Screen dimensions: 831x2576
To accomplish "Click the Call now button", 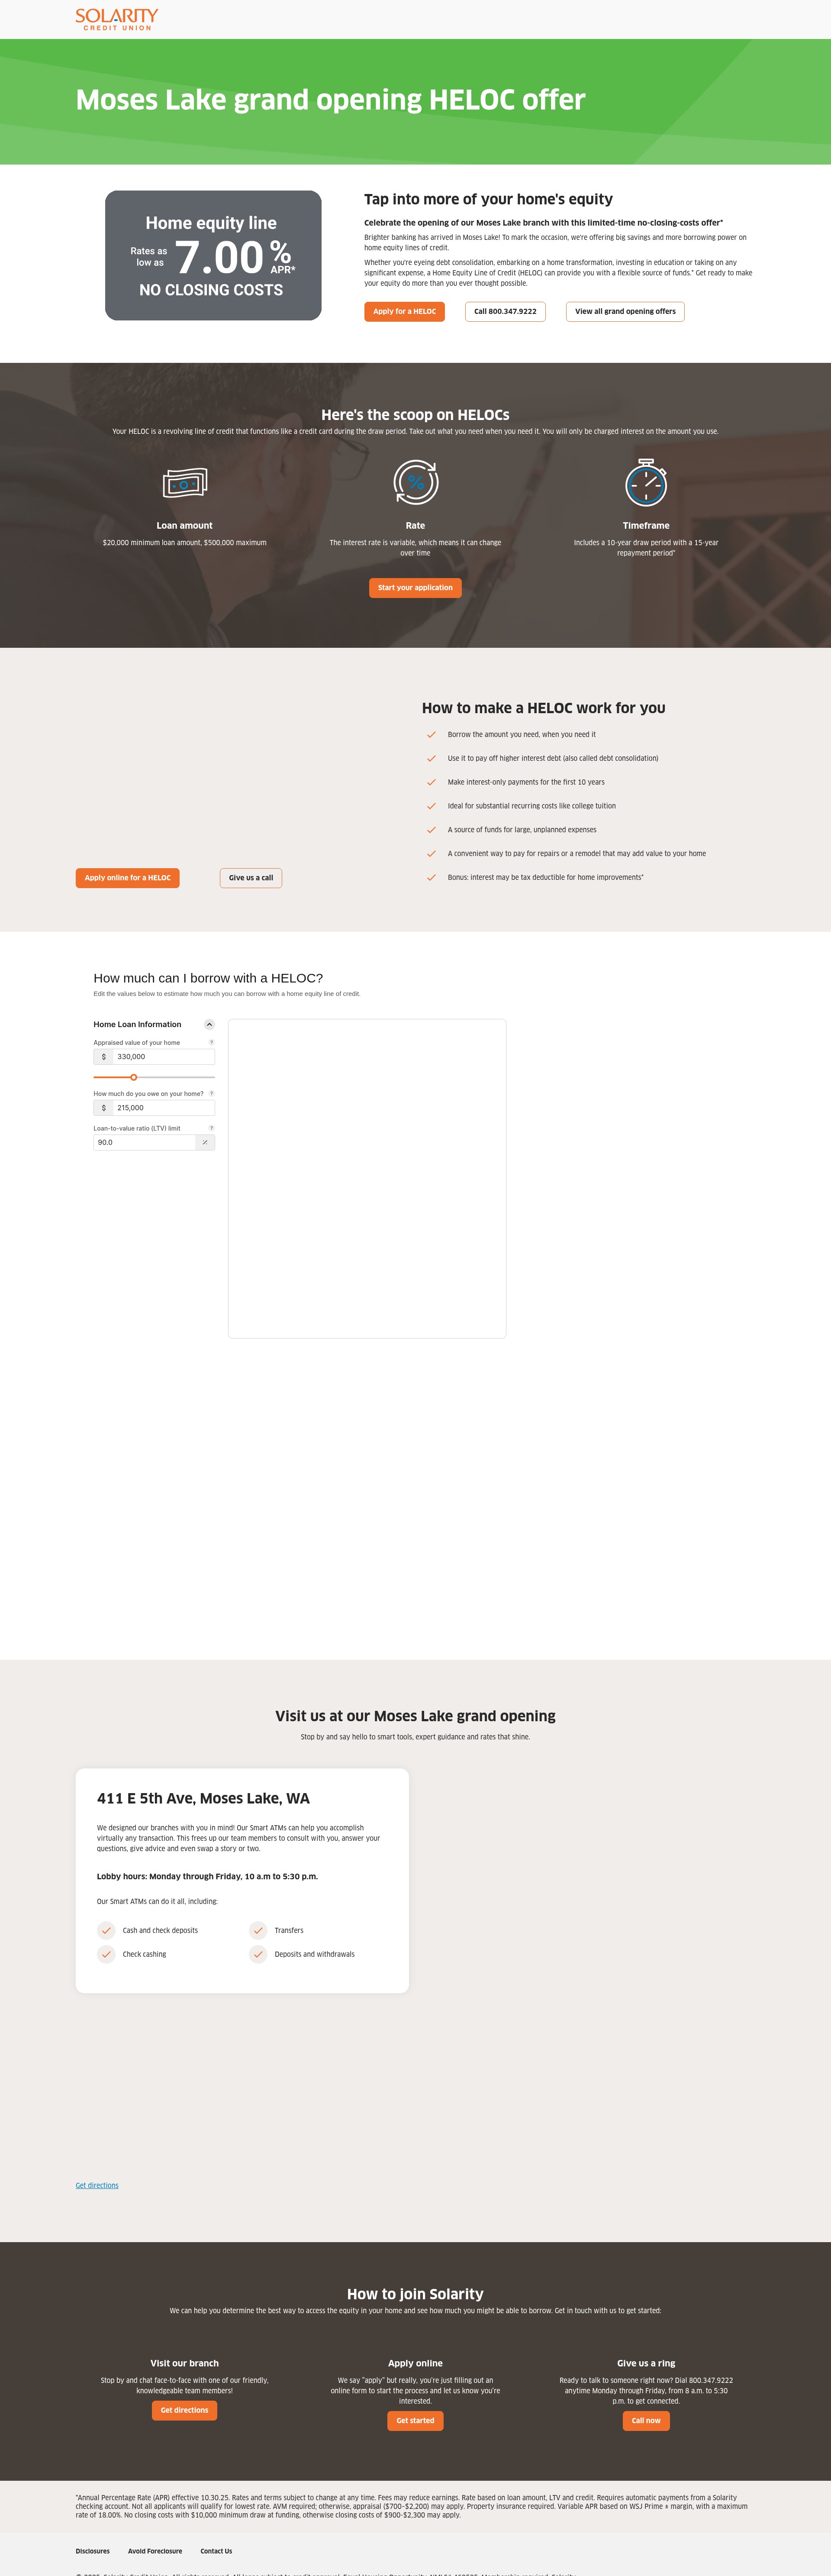I will 646,2421.
